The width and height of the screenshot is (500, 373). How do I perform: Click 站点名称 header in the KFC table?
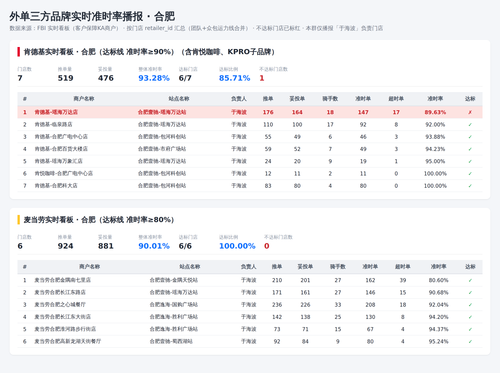pos(179,99)
